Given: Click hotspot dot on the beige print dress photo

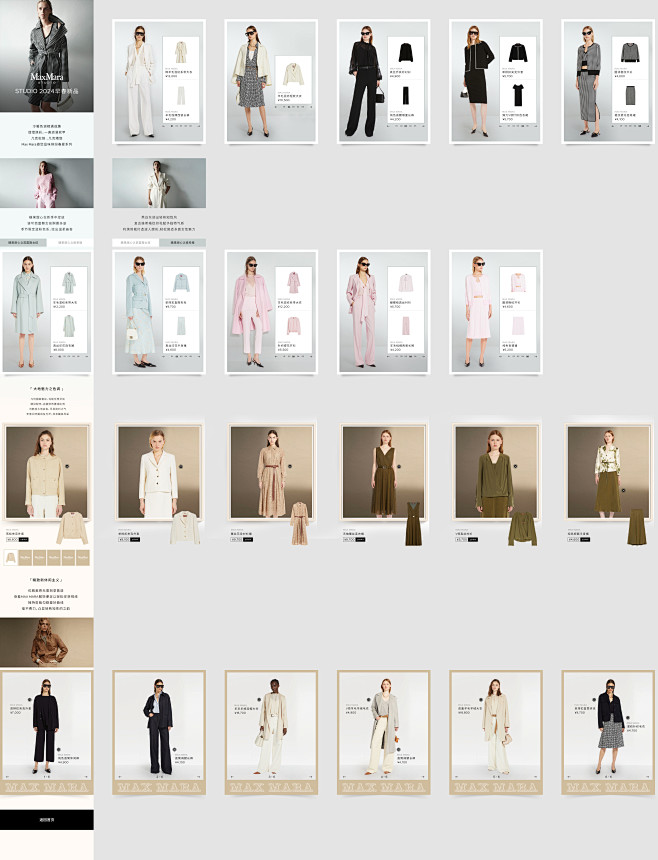Looking at the screenshot, I should [x=290, y=466].
